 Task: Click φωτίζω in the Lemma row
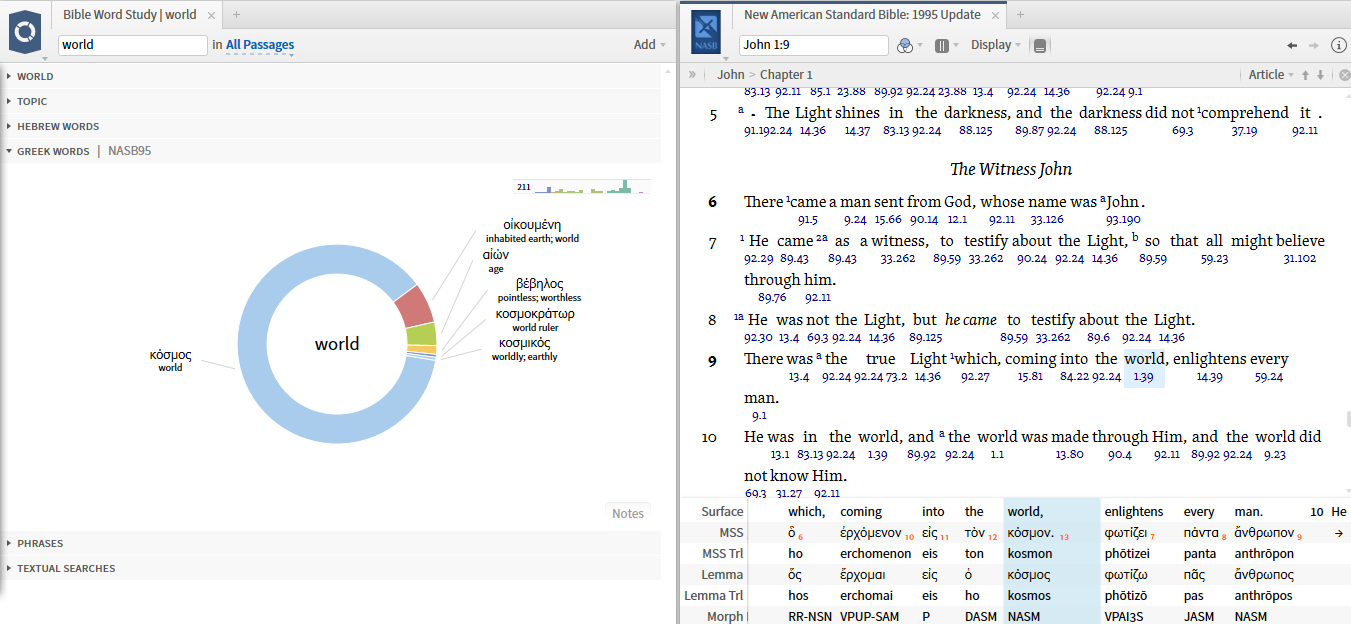click(1128, 575)
